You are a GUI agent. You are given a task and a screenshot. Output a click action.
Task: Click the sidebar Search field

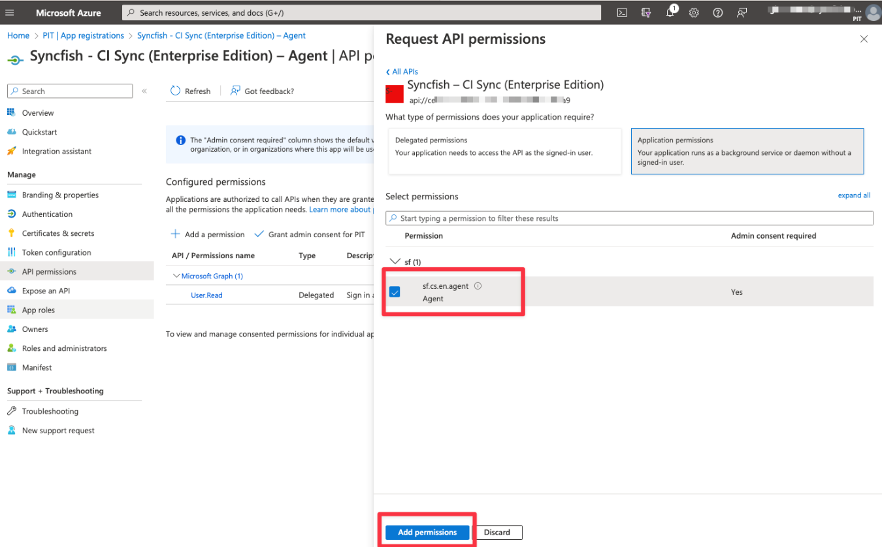pos(70,91)
